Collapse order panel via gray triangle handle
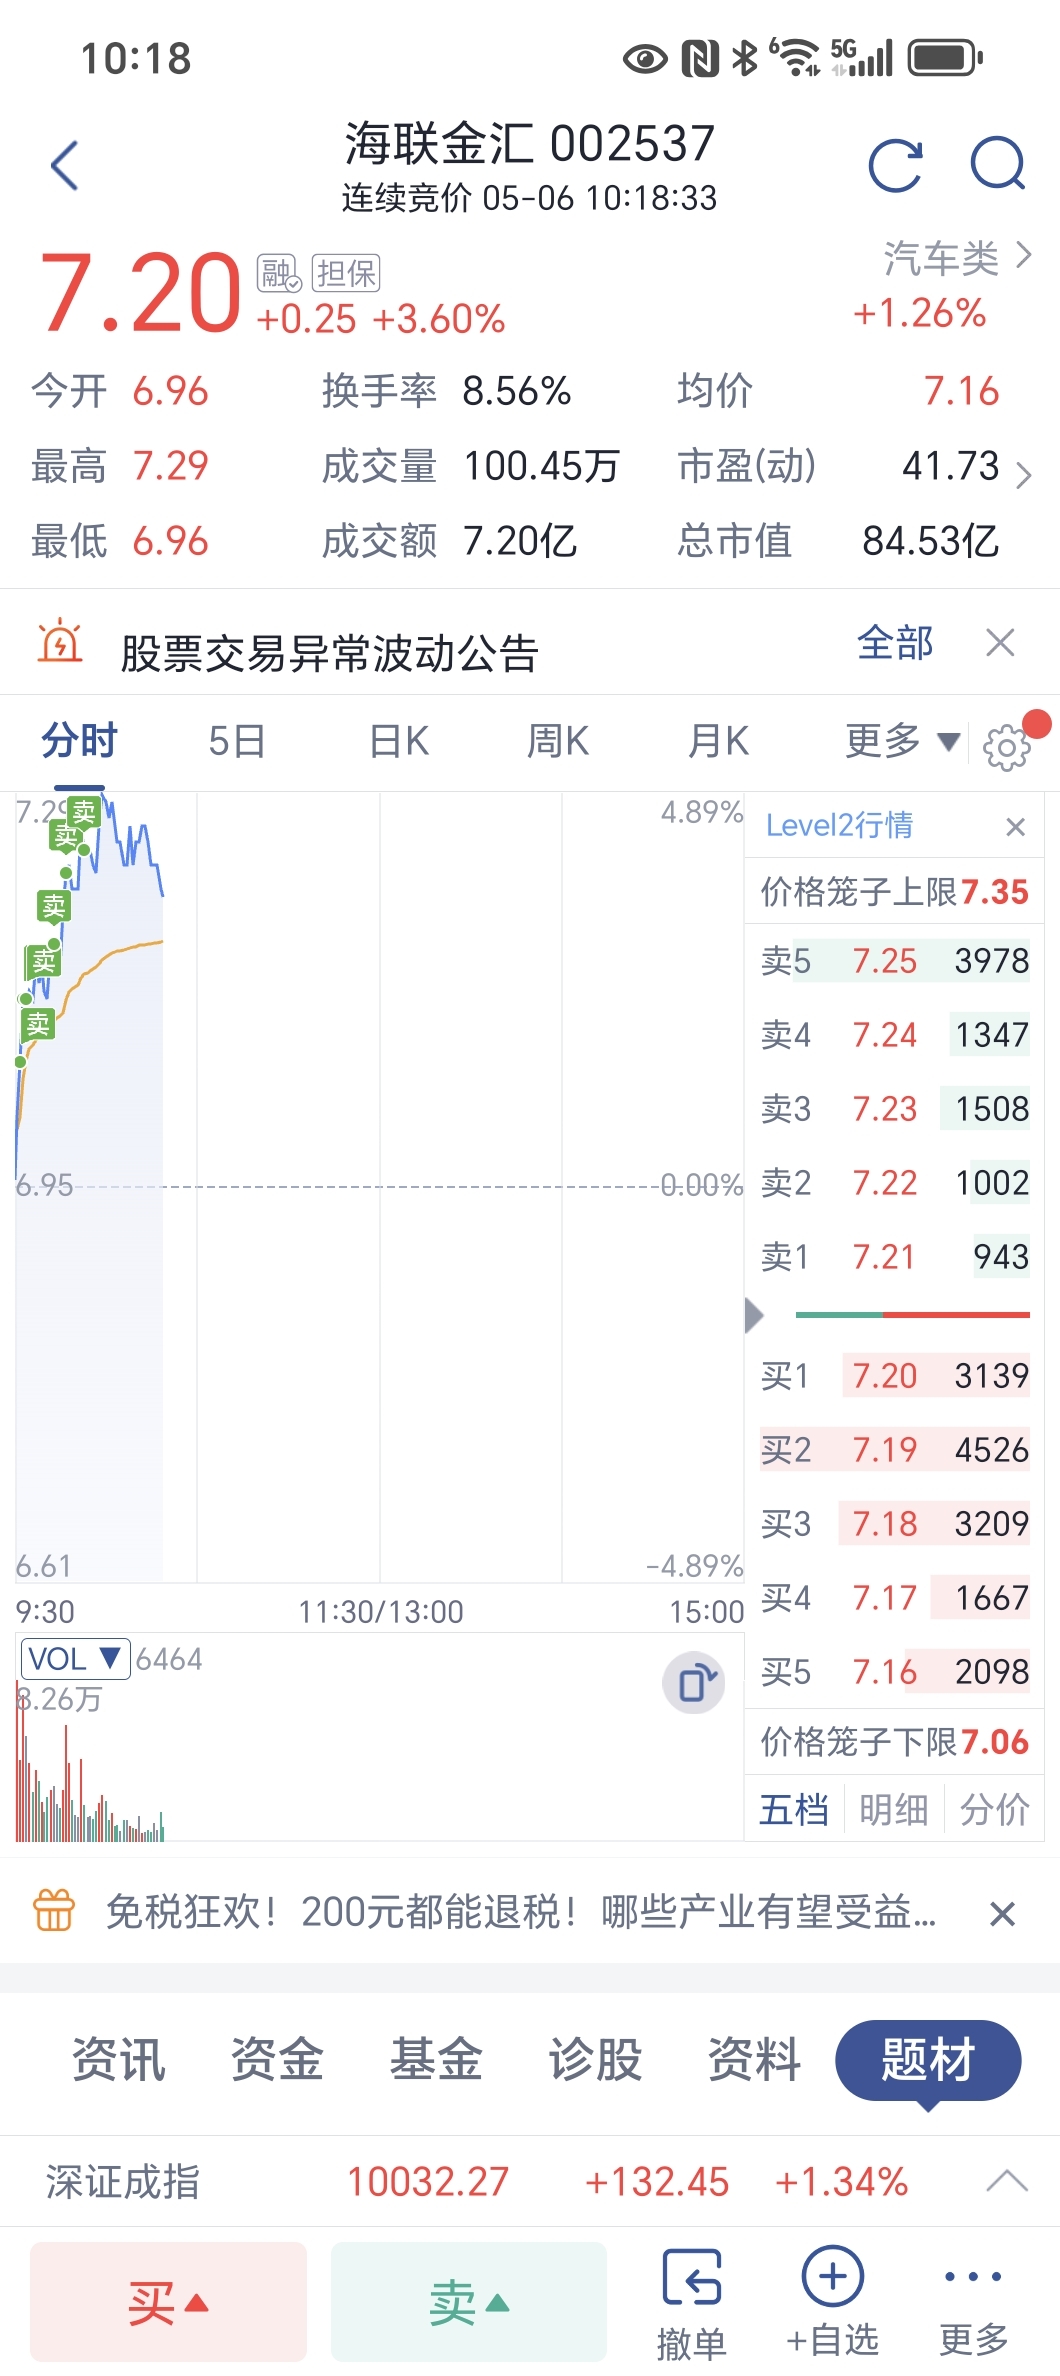Screen dimensions: 1060x2376 click(754, 1315)
